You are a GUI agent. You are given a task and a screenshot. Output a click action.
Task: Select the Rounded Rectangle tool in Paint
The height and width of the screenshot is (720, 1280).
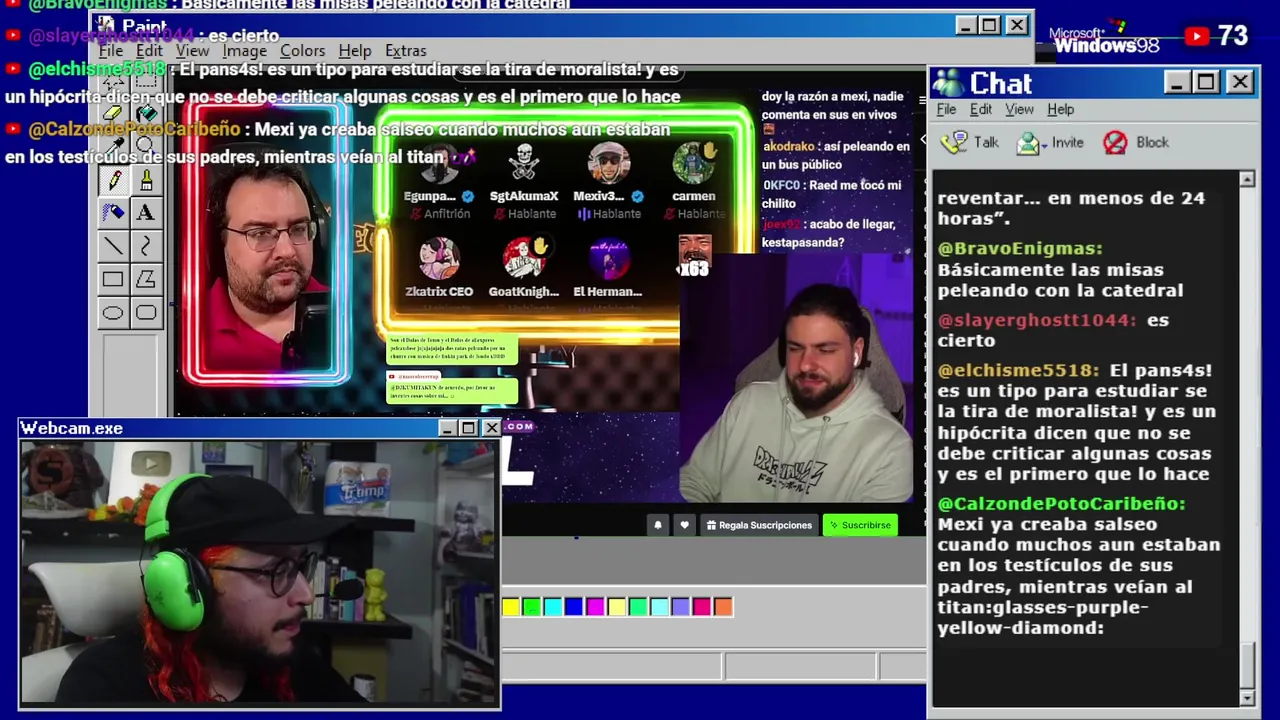click(x=146, y=313)
